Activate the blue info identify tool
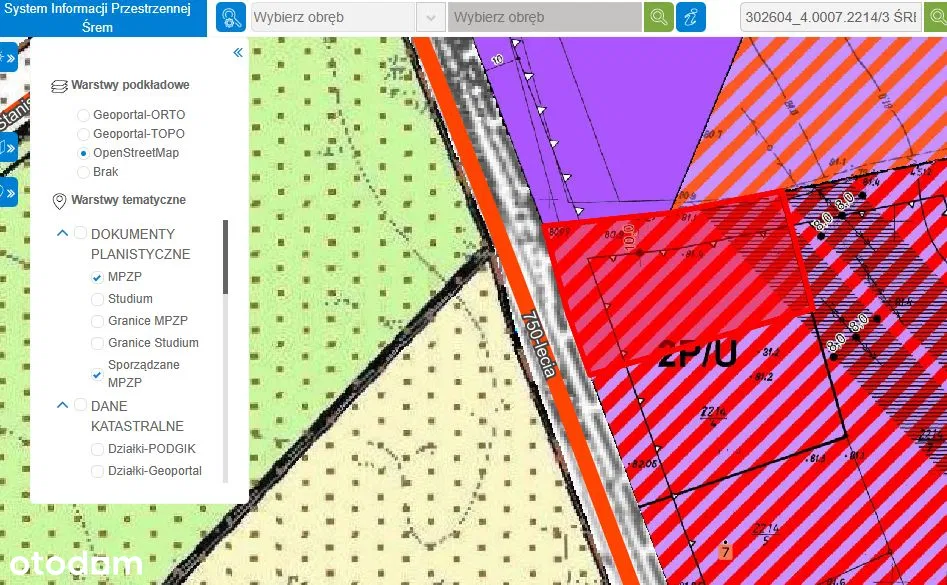Viewport: 947px width, 585px height. [690, 17]
